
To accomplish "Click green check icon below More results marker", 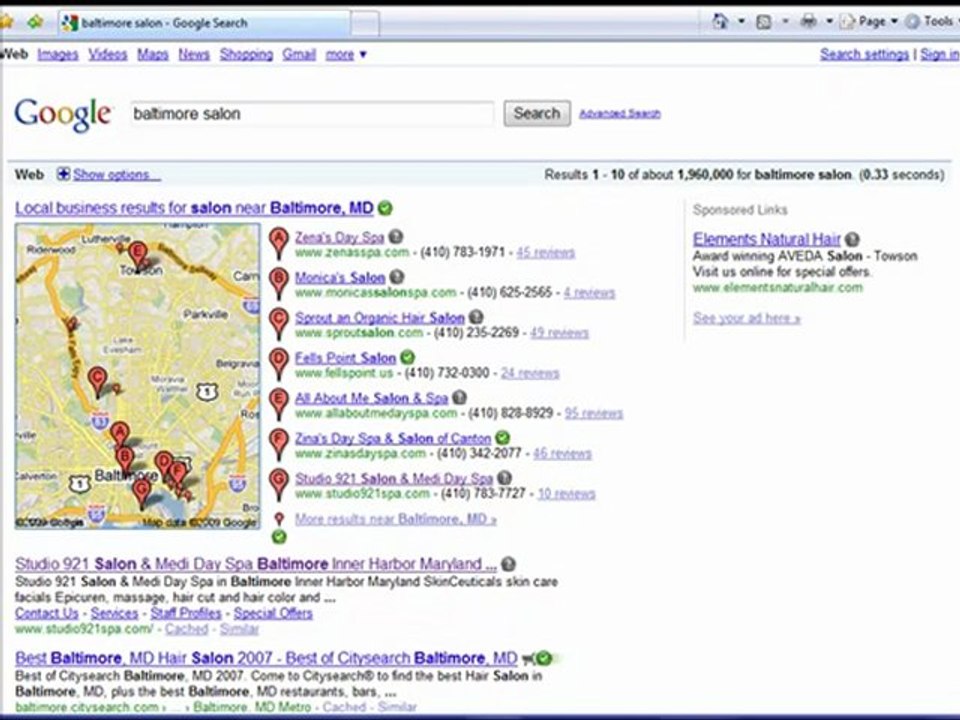I will (279, 537).
